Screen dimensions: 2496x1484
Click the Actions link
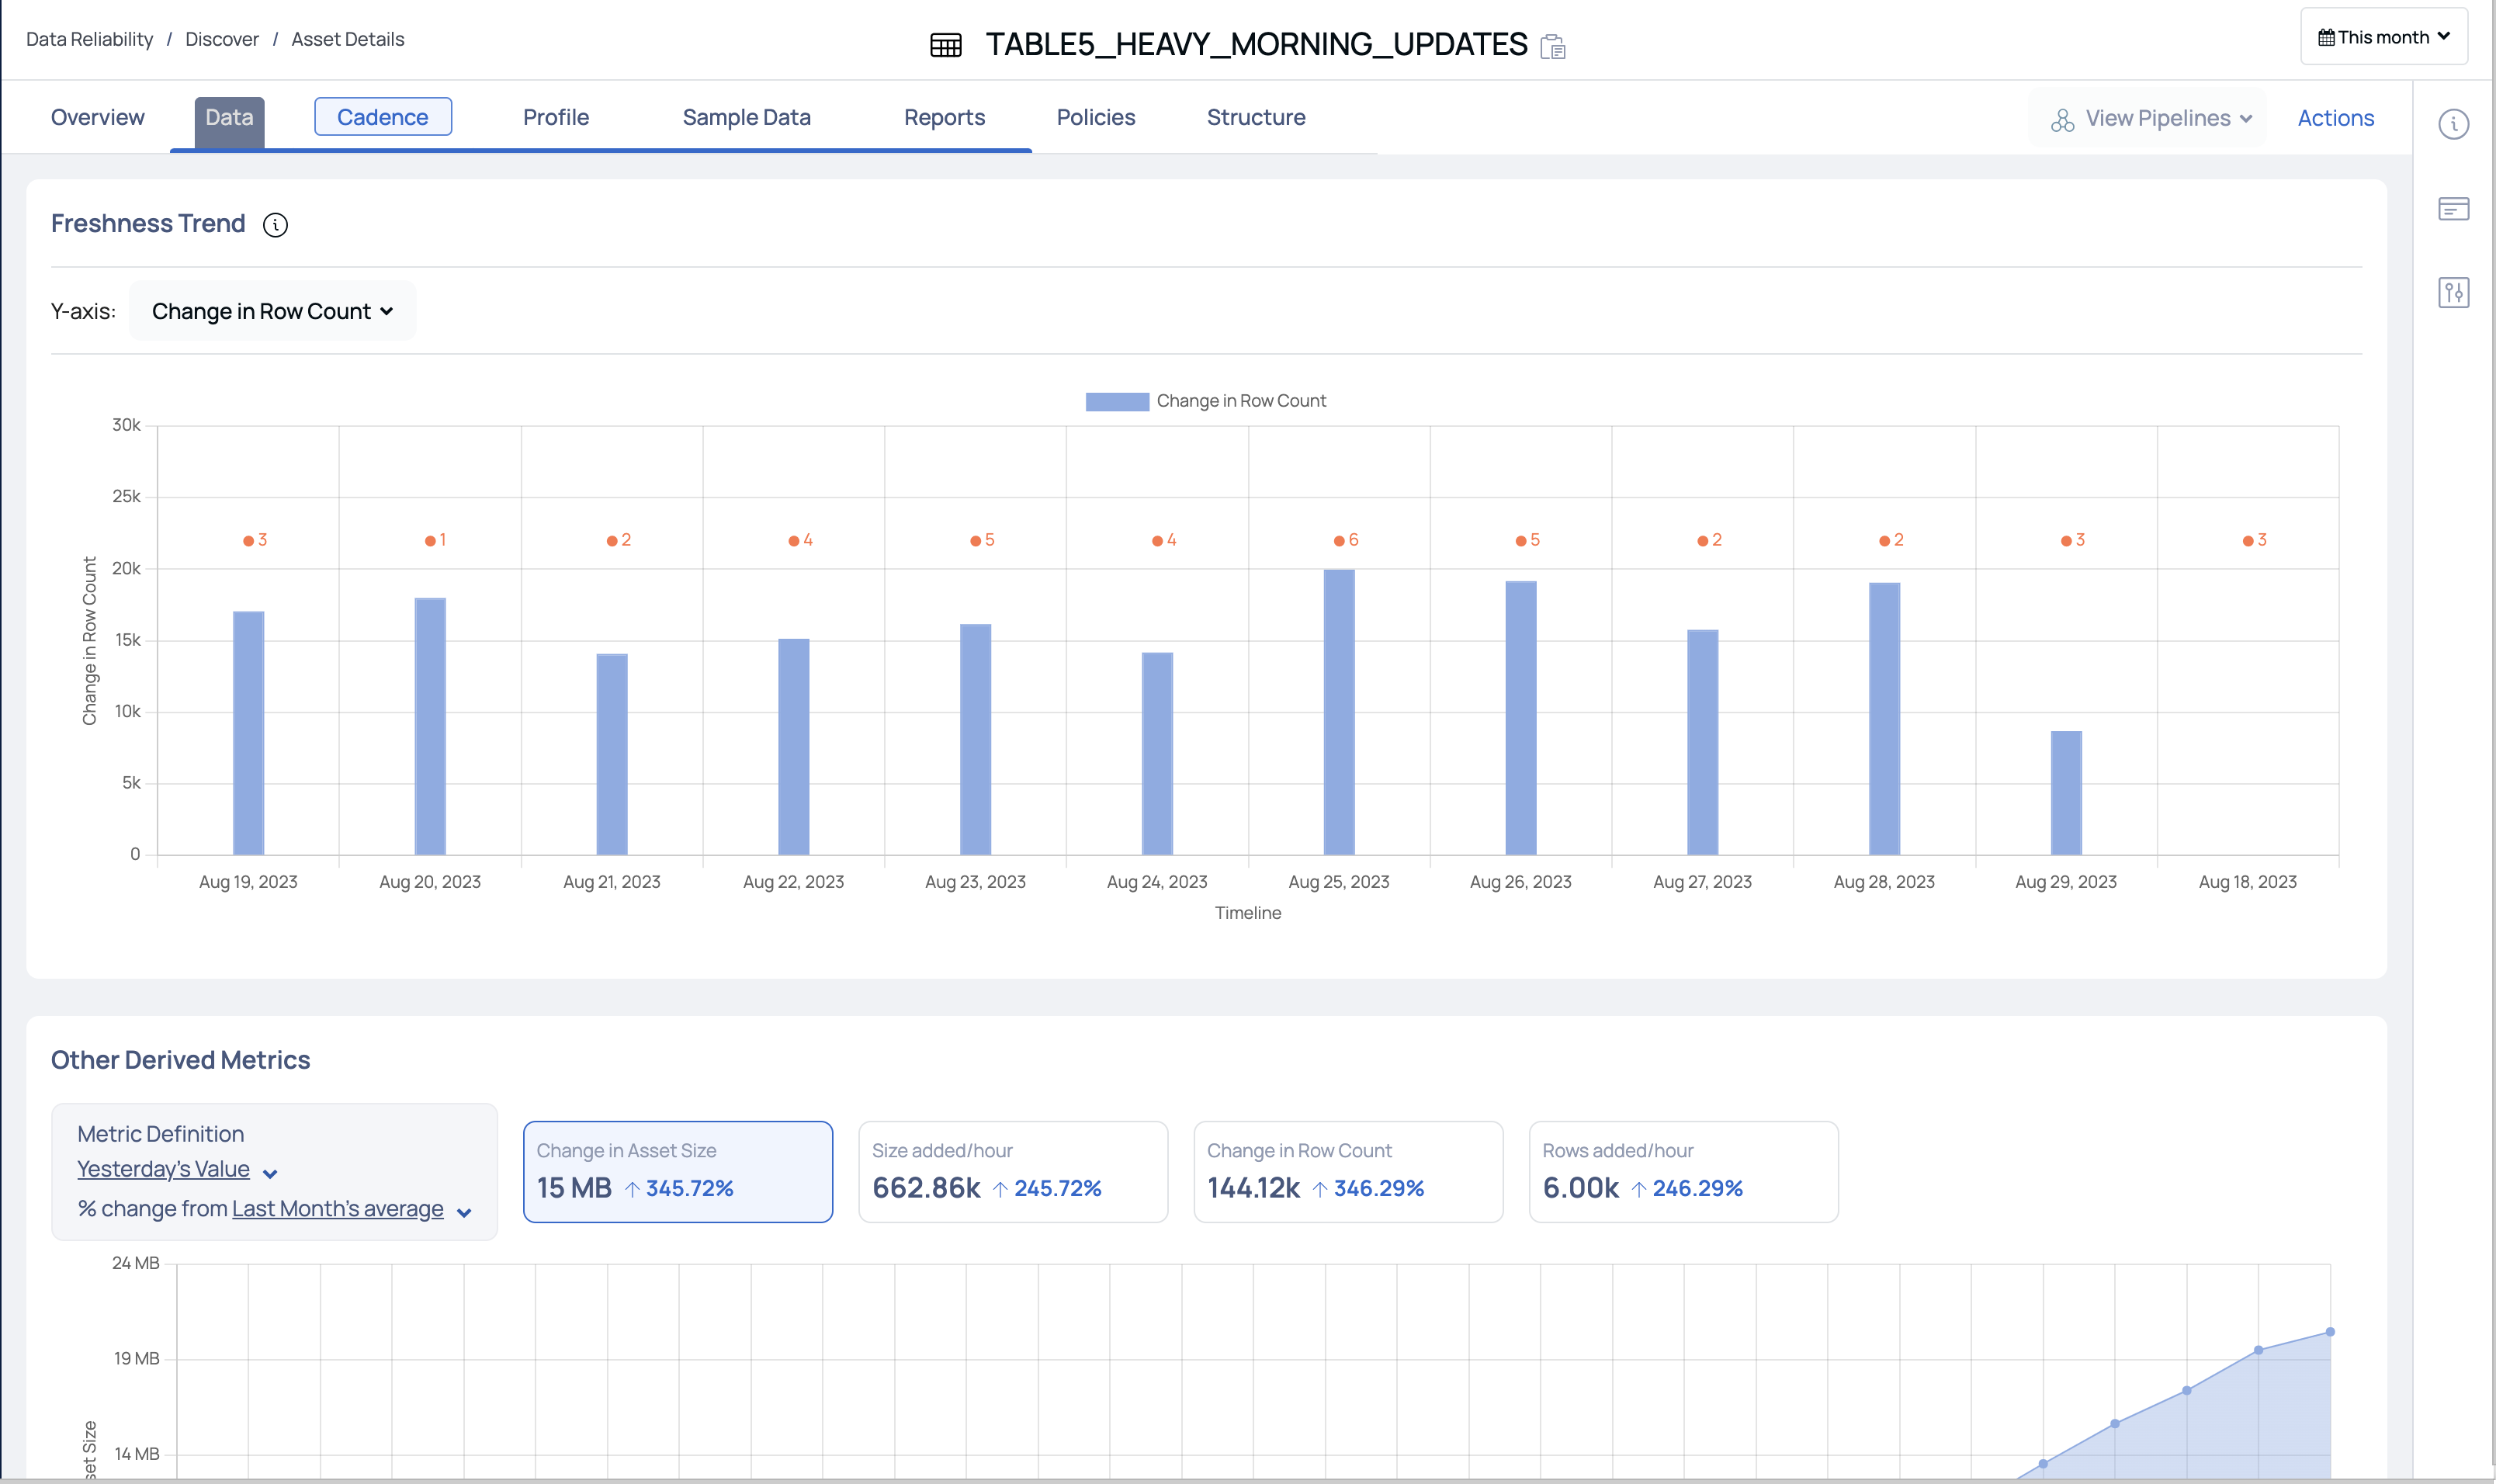tap(2335, 119)
